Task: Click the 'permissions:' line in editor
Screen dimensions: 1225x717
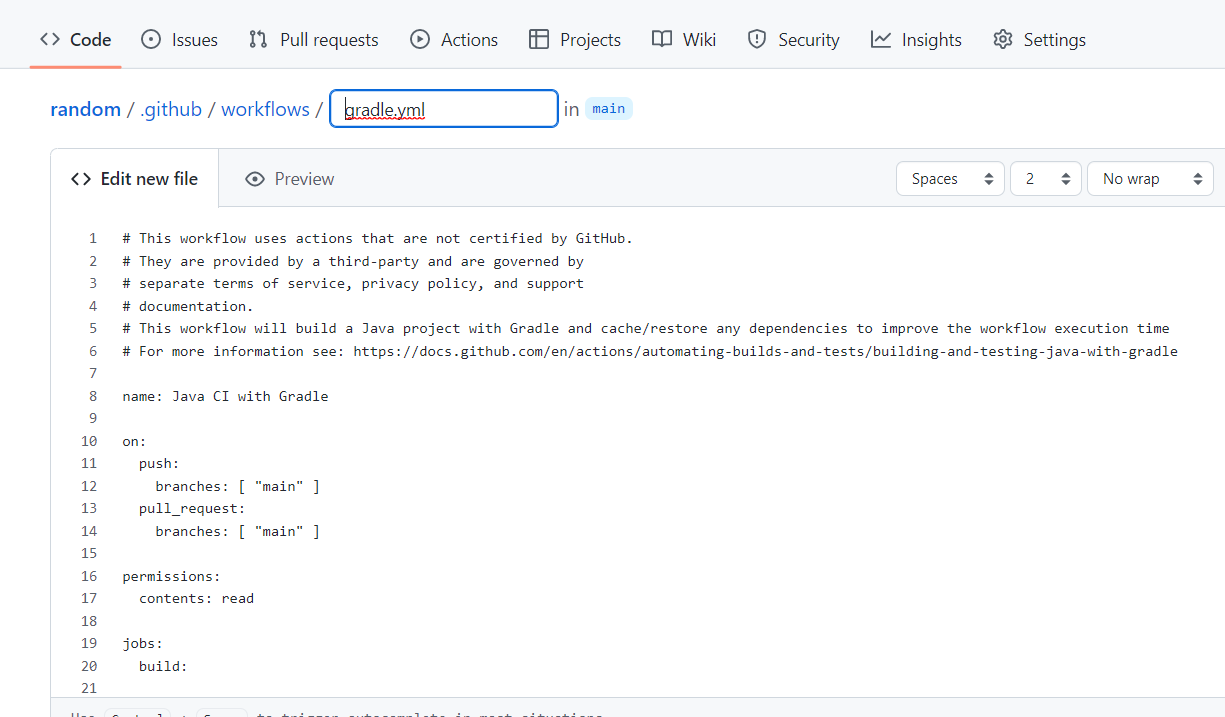Action: pos(171,576)
